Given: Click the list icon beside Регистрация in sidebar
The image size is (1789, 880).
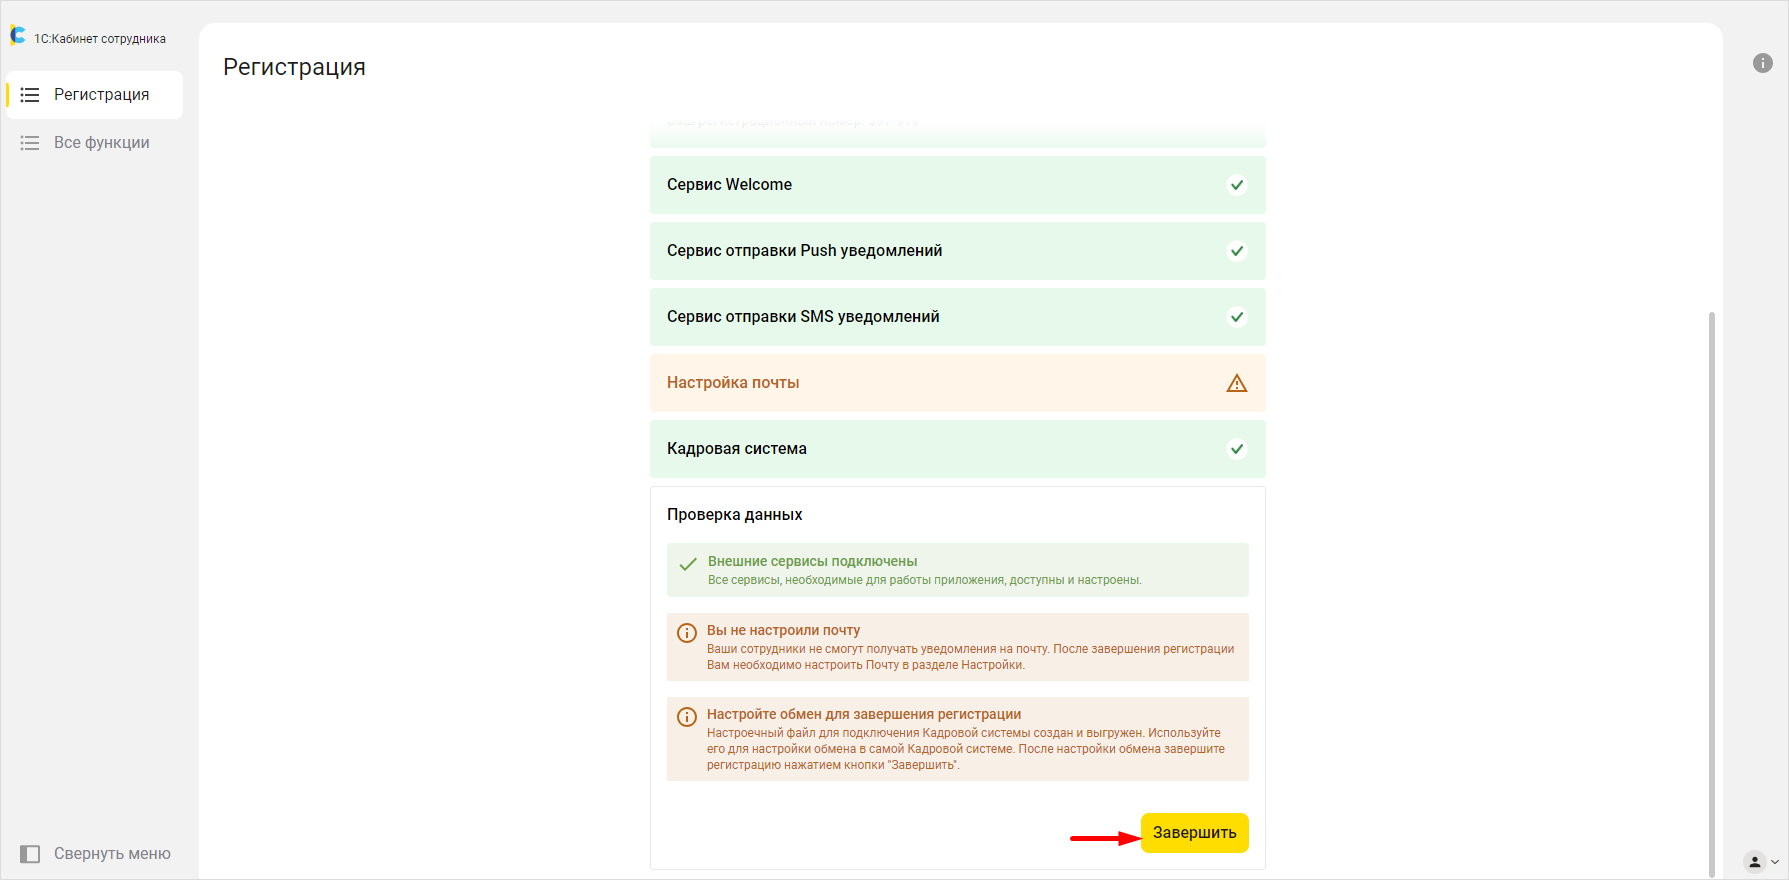Looking at the screenshot, I should (30, 95).
